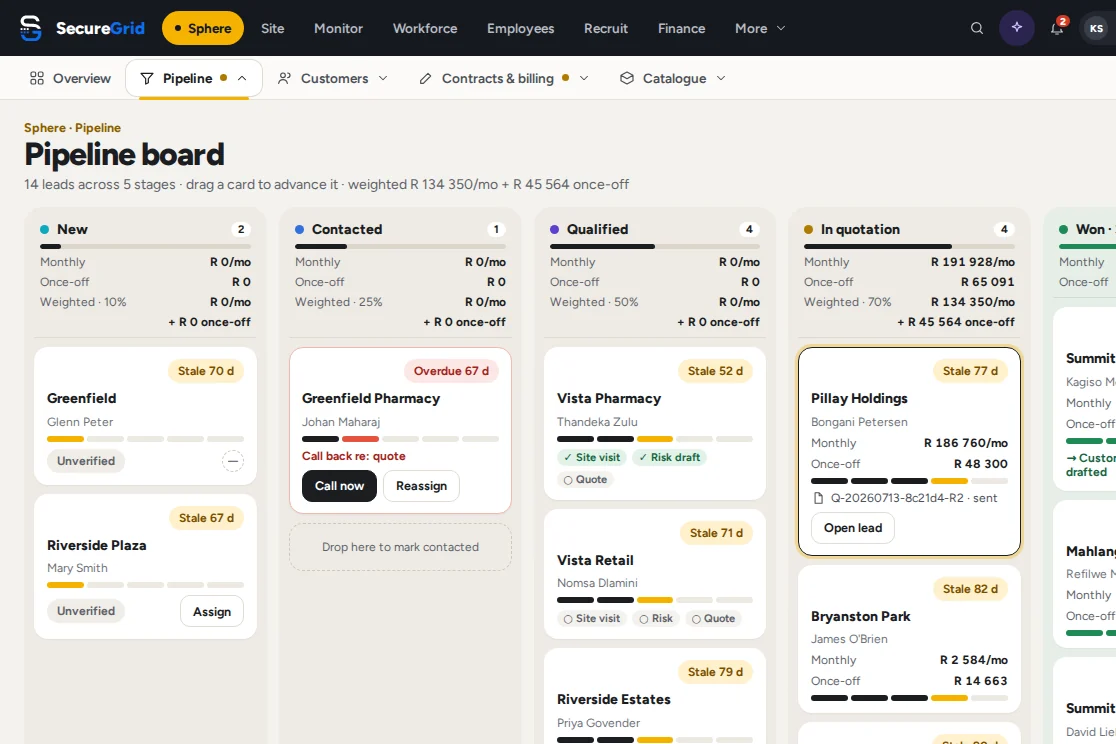This screenshot has height=744, width=1116.
Task: Click the In quotation column progress bar
Action: point(910,246)
